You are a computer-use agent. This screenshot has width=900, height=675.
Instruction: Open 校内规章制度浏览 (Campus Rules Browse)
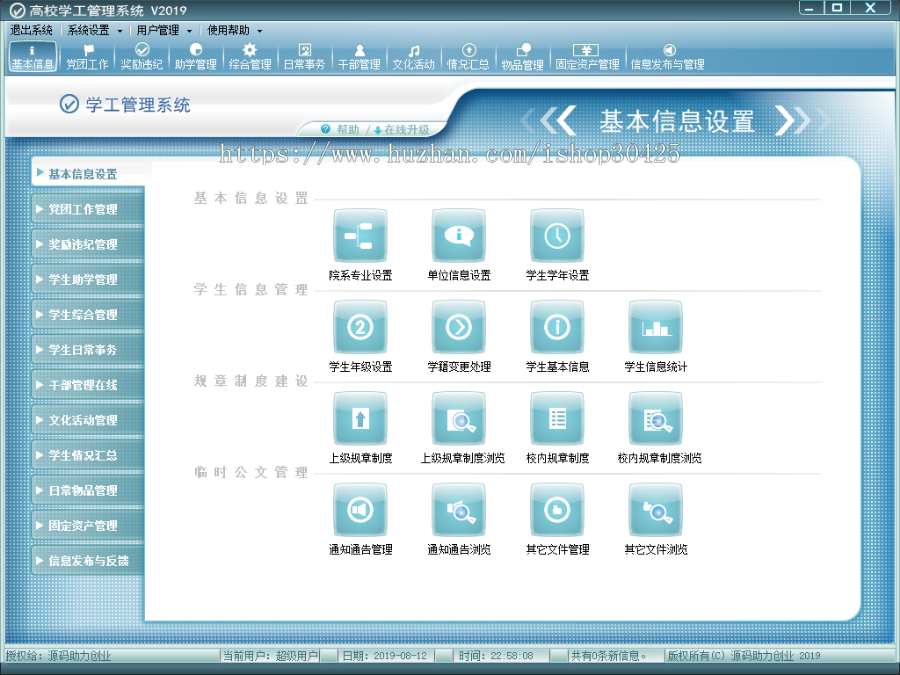(x=655, y=418)
